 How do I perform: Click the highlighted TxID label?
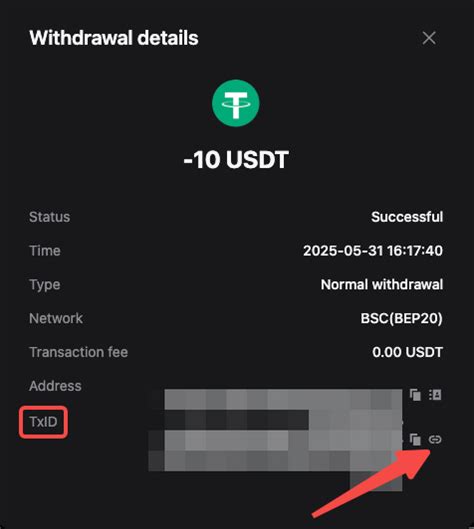(x=44, y=422)
